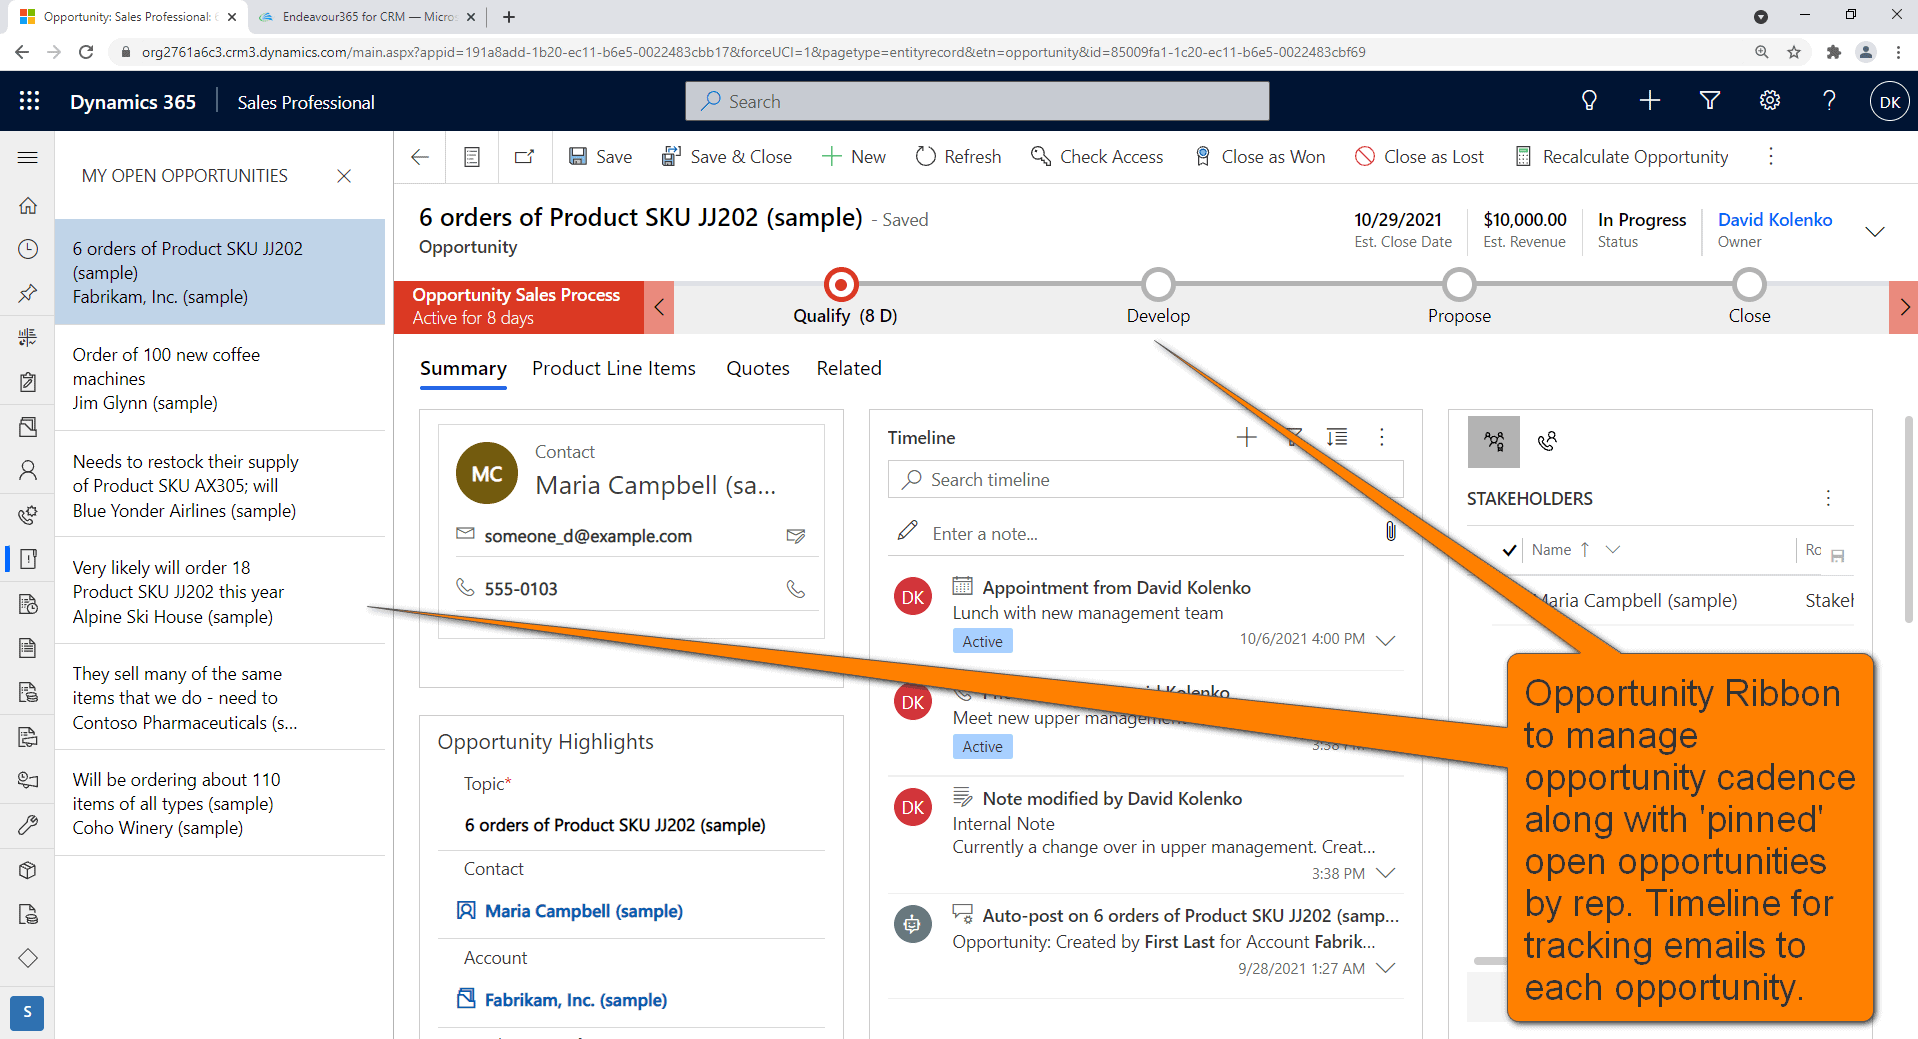Open the Name column sort dropdown
This screenshot has height=1039, width=1918.
pos(1613,550)
